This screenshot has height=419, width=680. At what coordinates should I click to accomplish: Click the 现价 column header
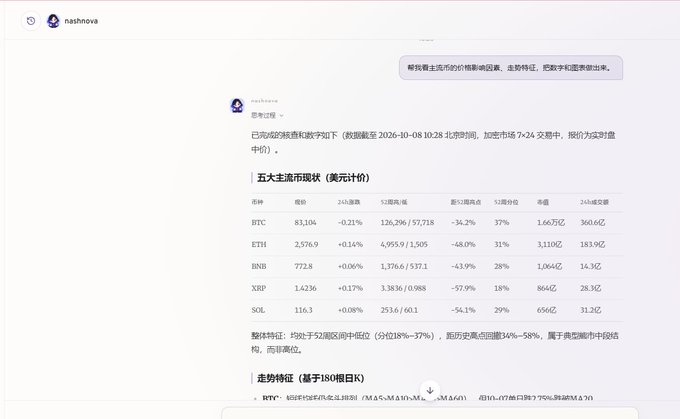click(301, 202)
